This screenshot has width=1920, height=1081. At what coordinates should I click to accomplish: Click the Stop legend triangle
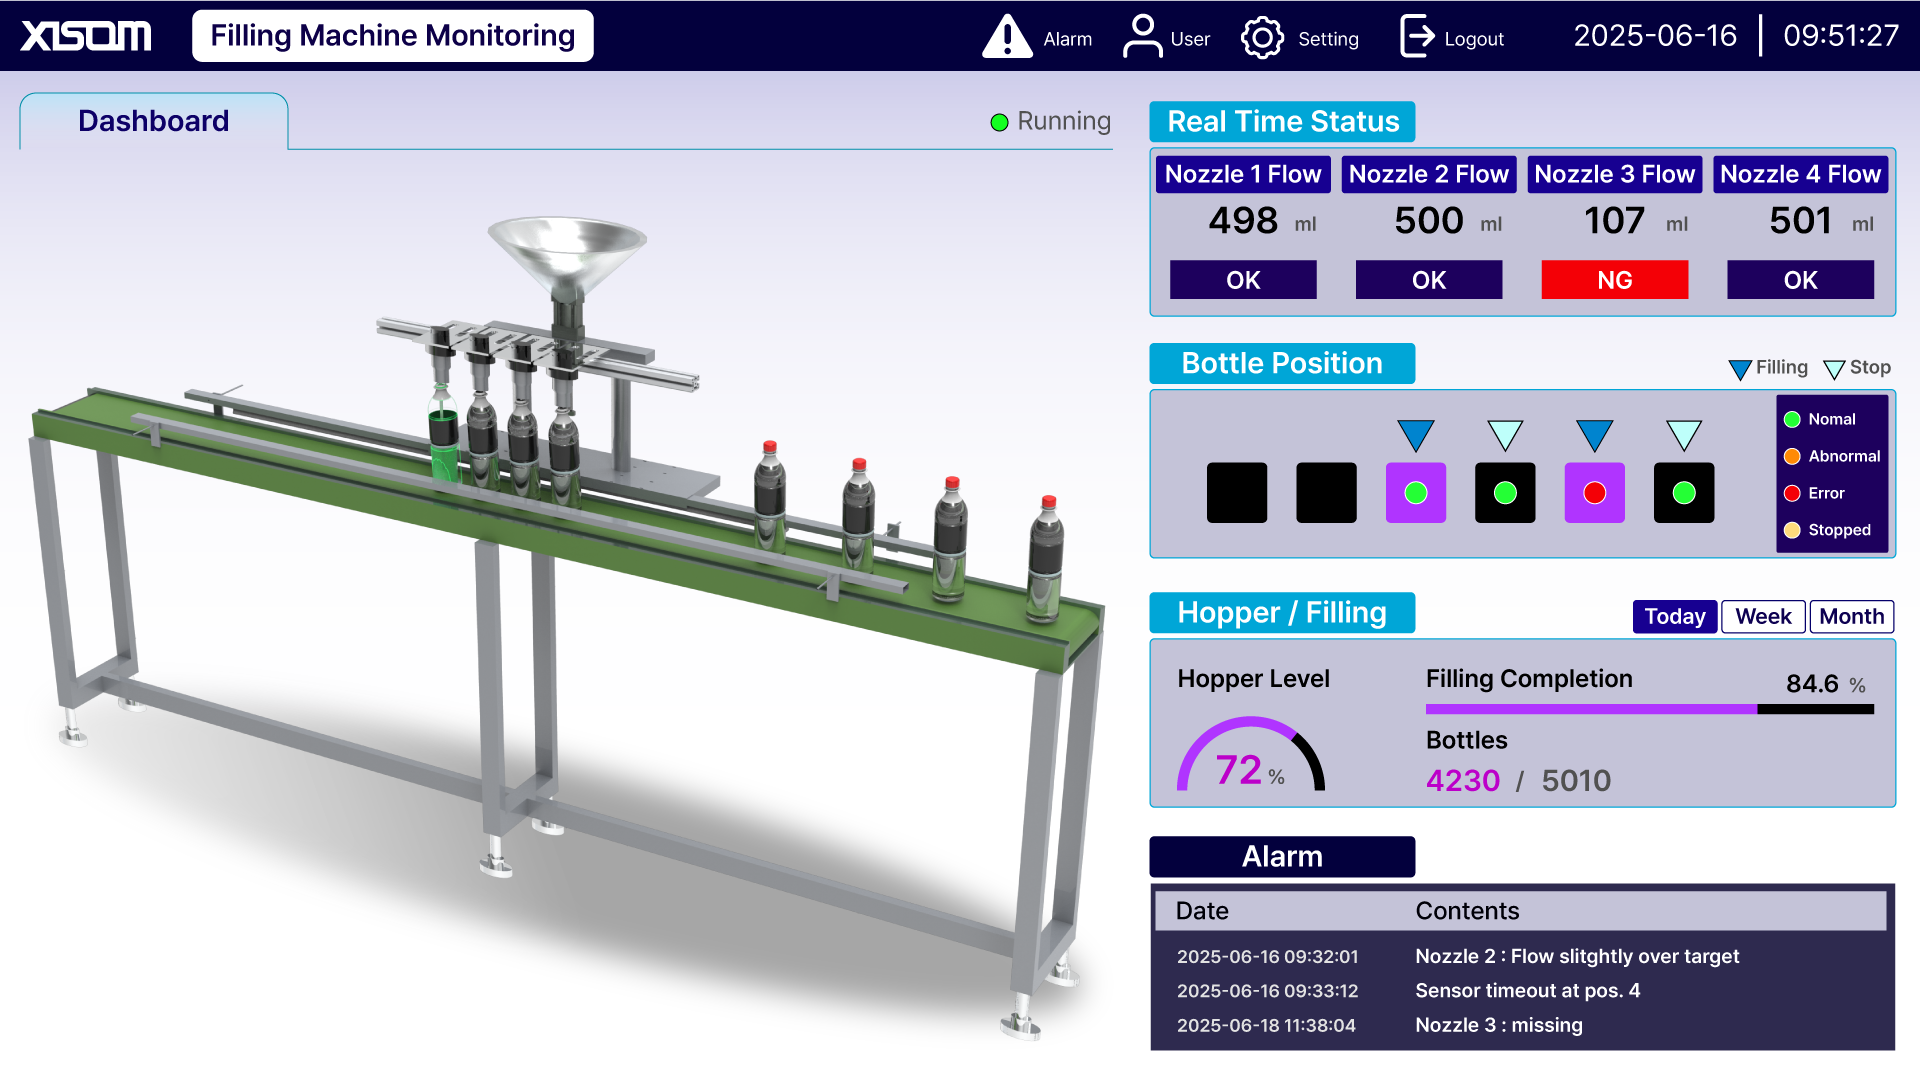coord(1834,369)
